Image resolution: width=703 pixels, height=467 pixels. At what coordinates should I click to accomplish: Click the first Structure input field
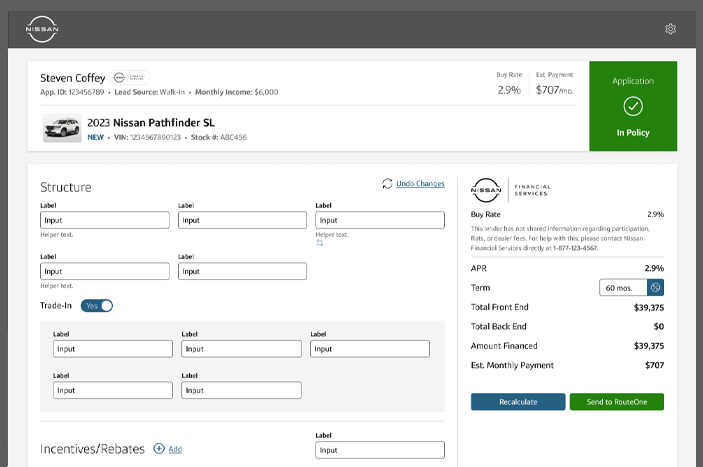coord(104,220)
